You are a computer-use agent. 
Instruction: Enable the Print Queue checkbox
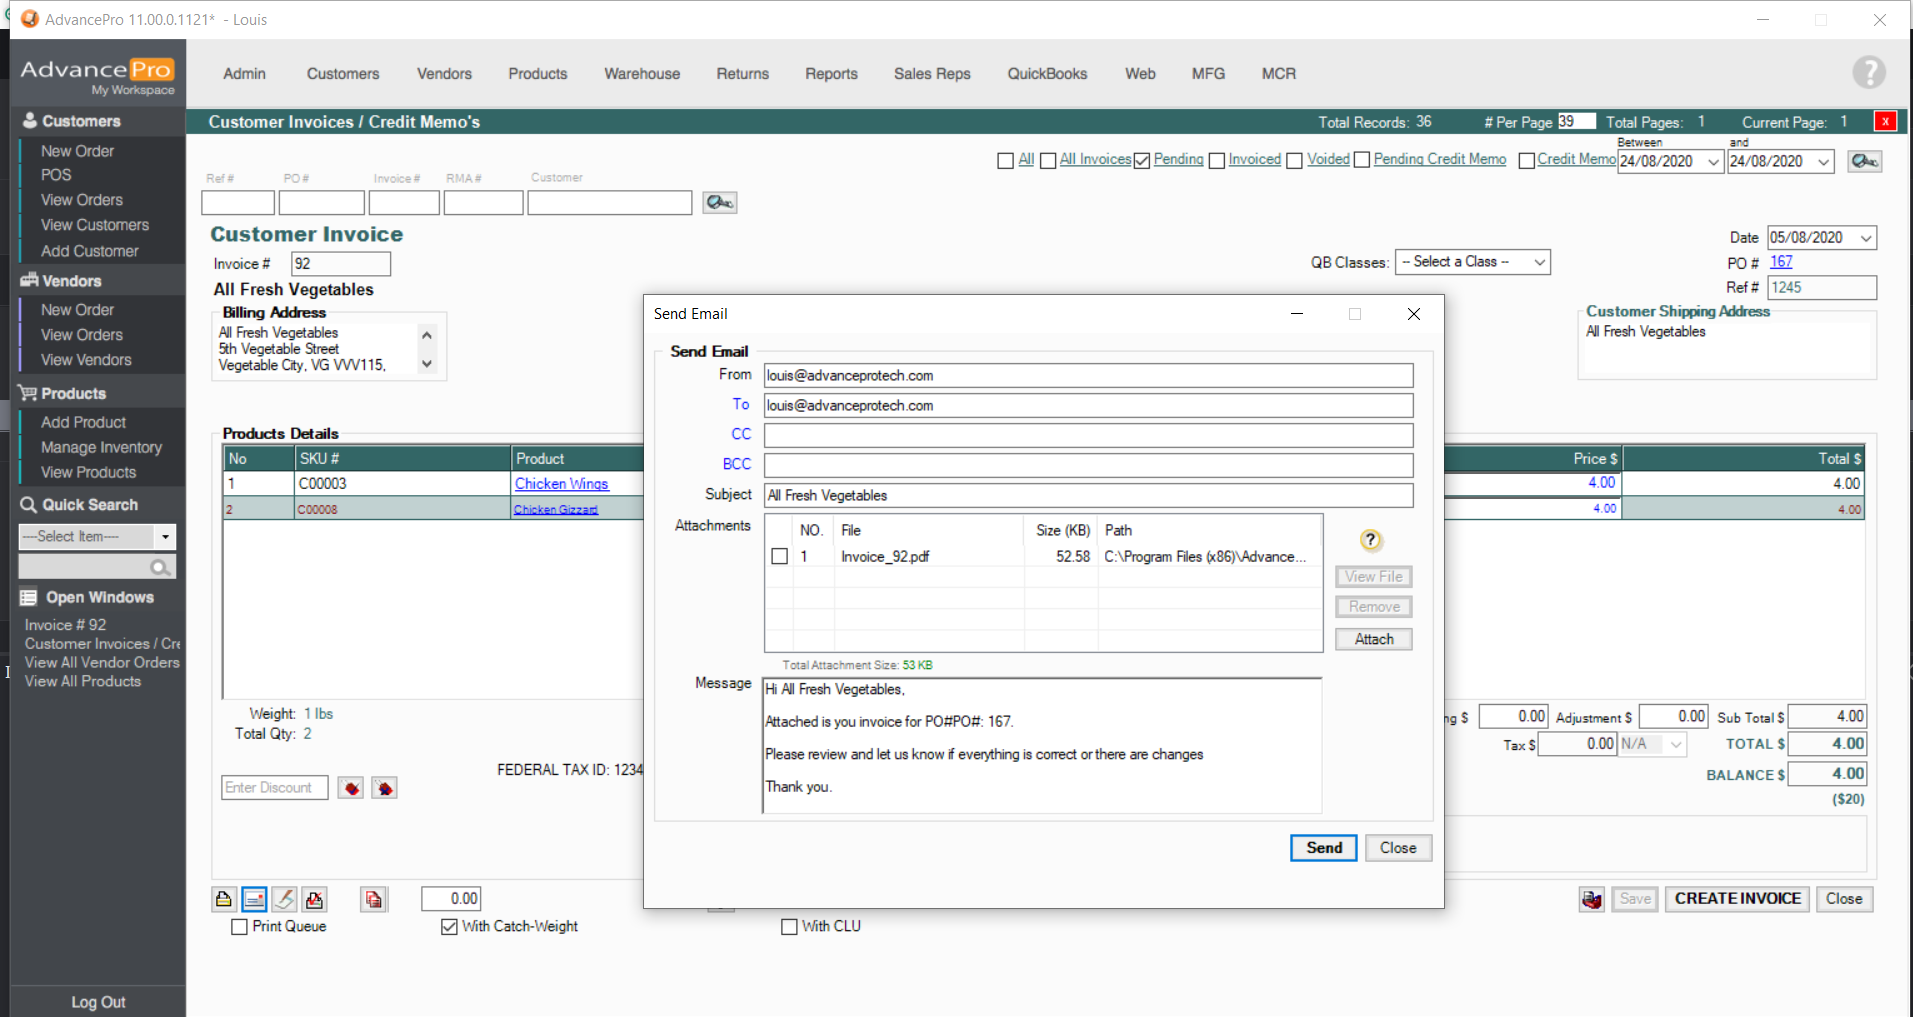[240, 927]
